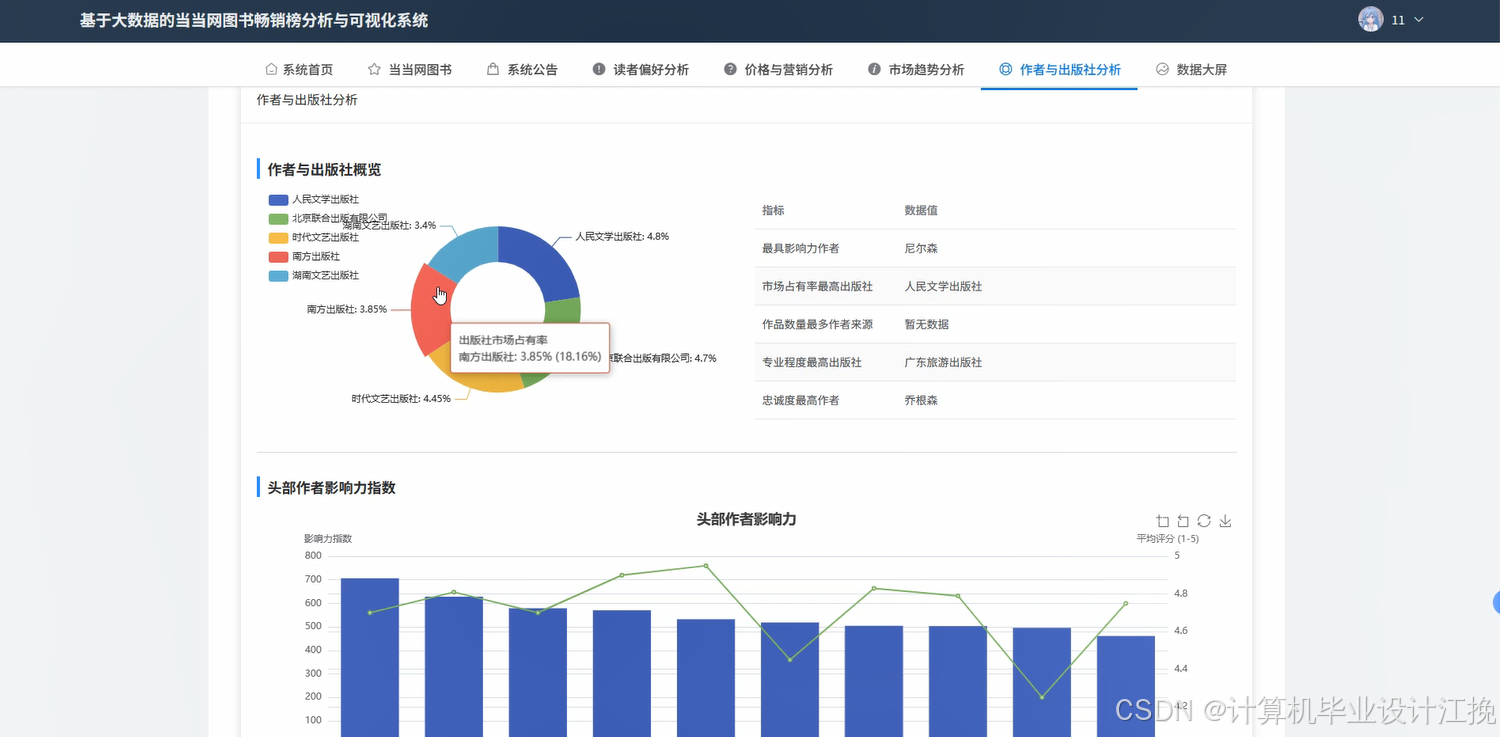1500x737 pixels.
Task: Toggle the 湖南文艺出版社 legend item
Action: pos(314,275)
